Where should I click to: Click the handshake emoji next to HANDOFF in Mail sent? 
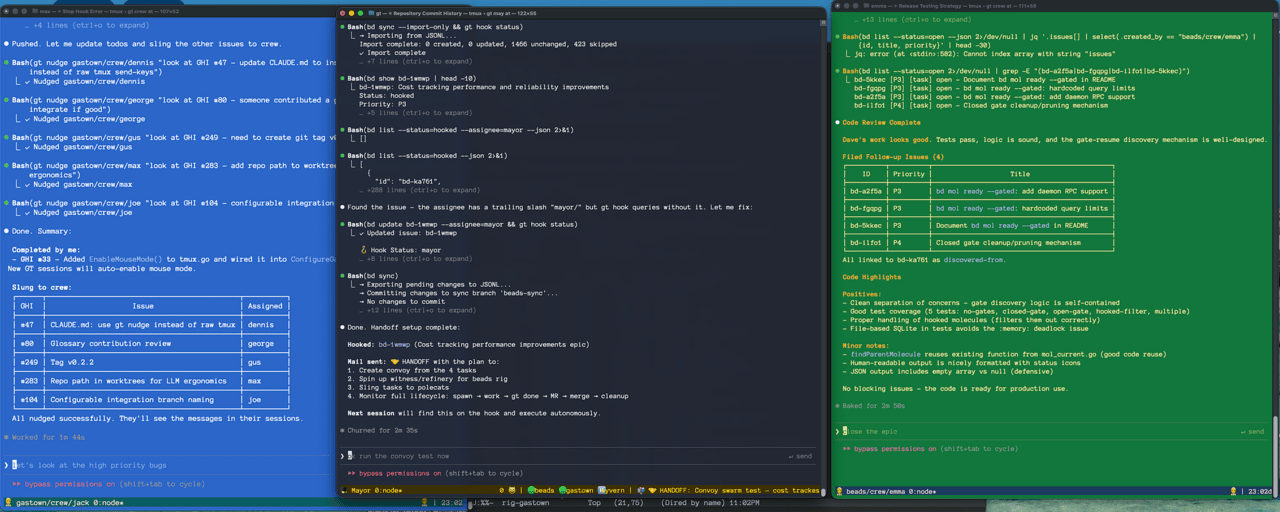[395, 362]
